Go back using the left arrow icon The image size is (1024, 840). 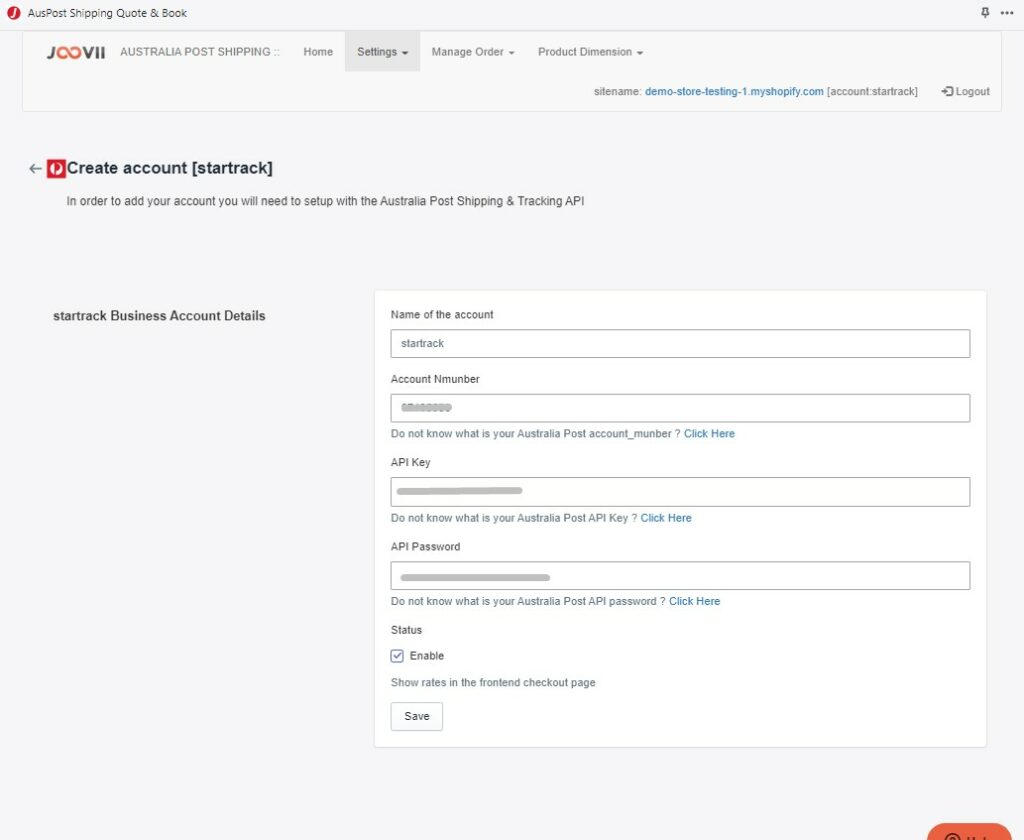coord(35,169)
